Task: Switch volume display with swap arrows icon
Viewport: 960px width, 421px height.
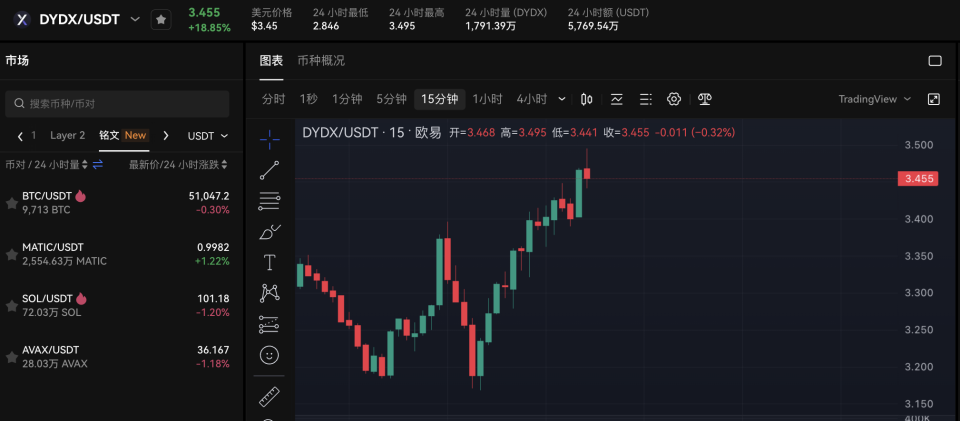Action: (98, 165)
